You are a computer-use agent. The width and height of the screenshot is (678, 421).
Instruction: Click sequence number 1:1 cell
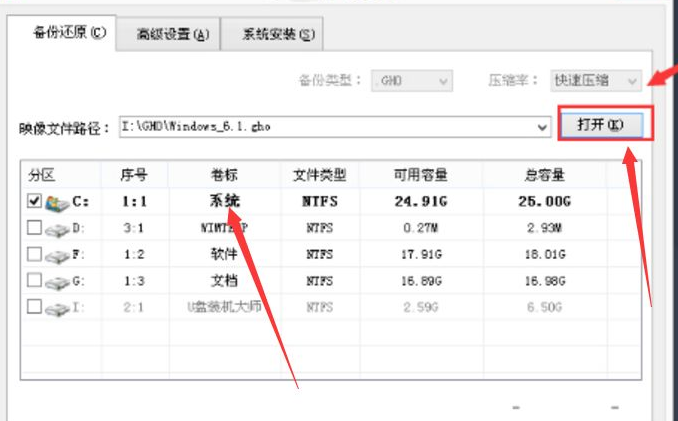click(134, 201)
